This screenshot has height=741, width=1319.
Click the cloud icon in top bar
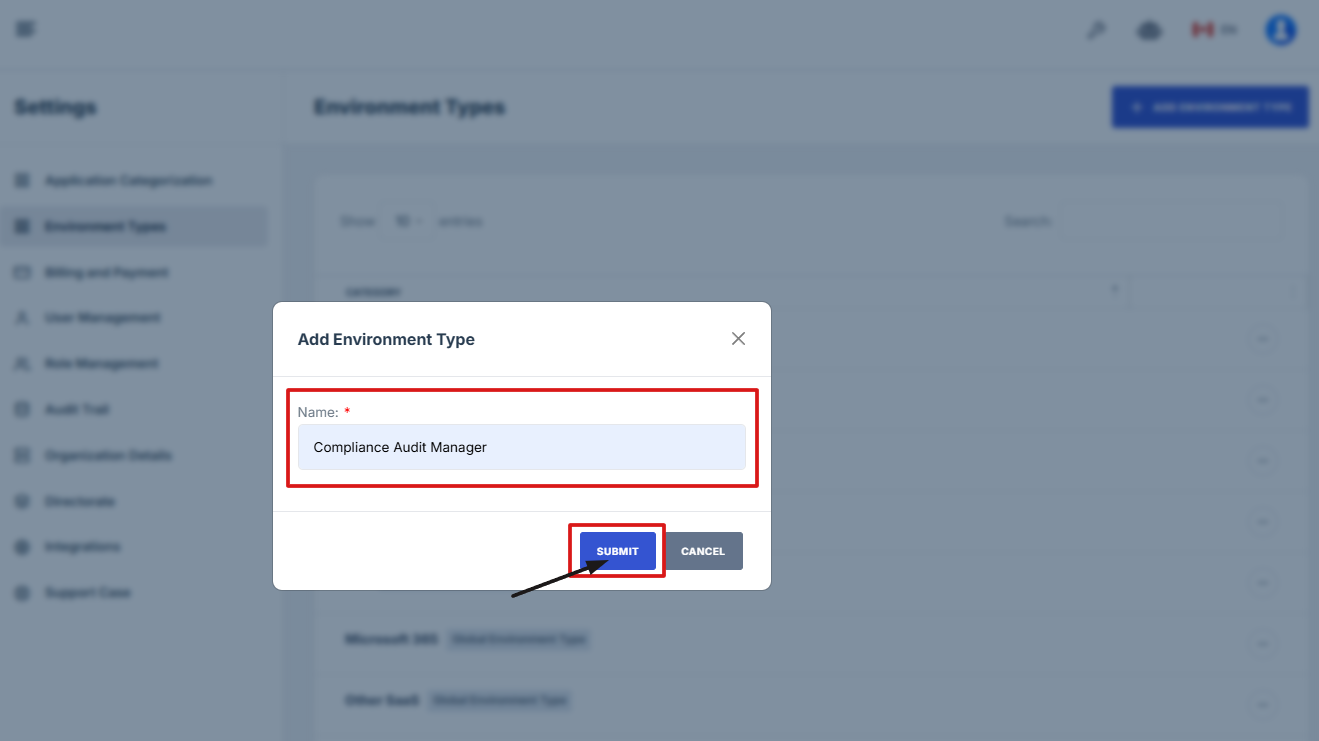pyautogui.click(x=1149, y=31)
